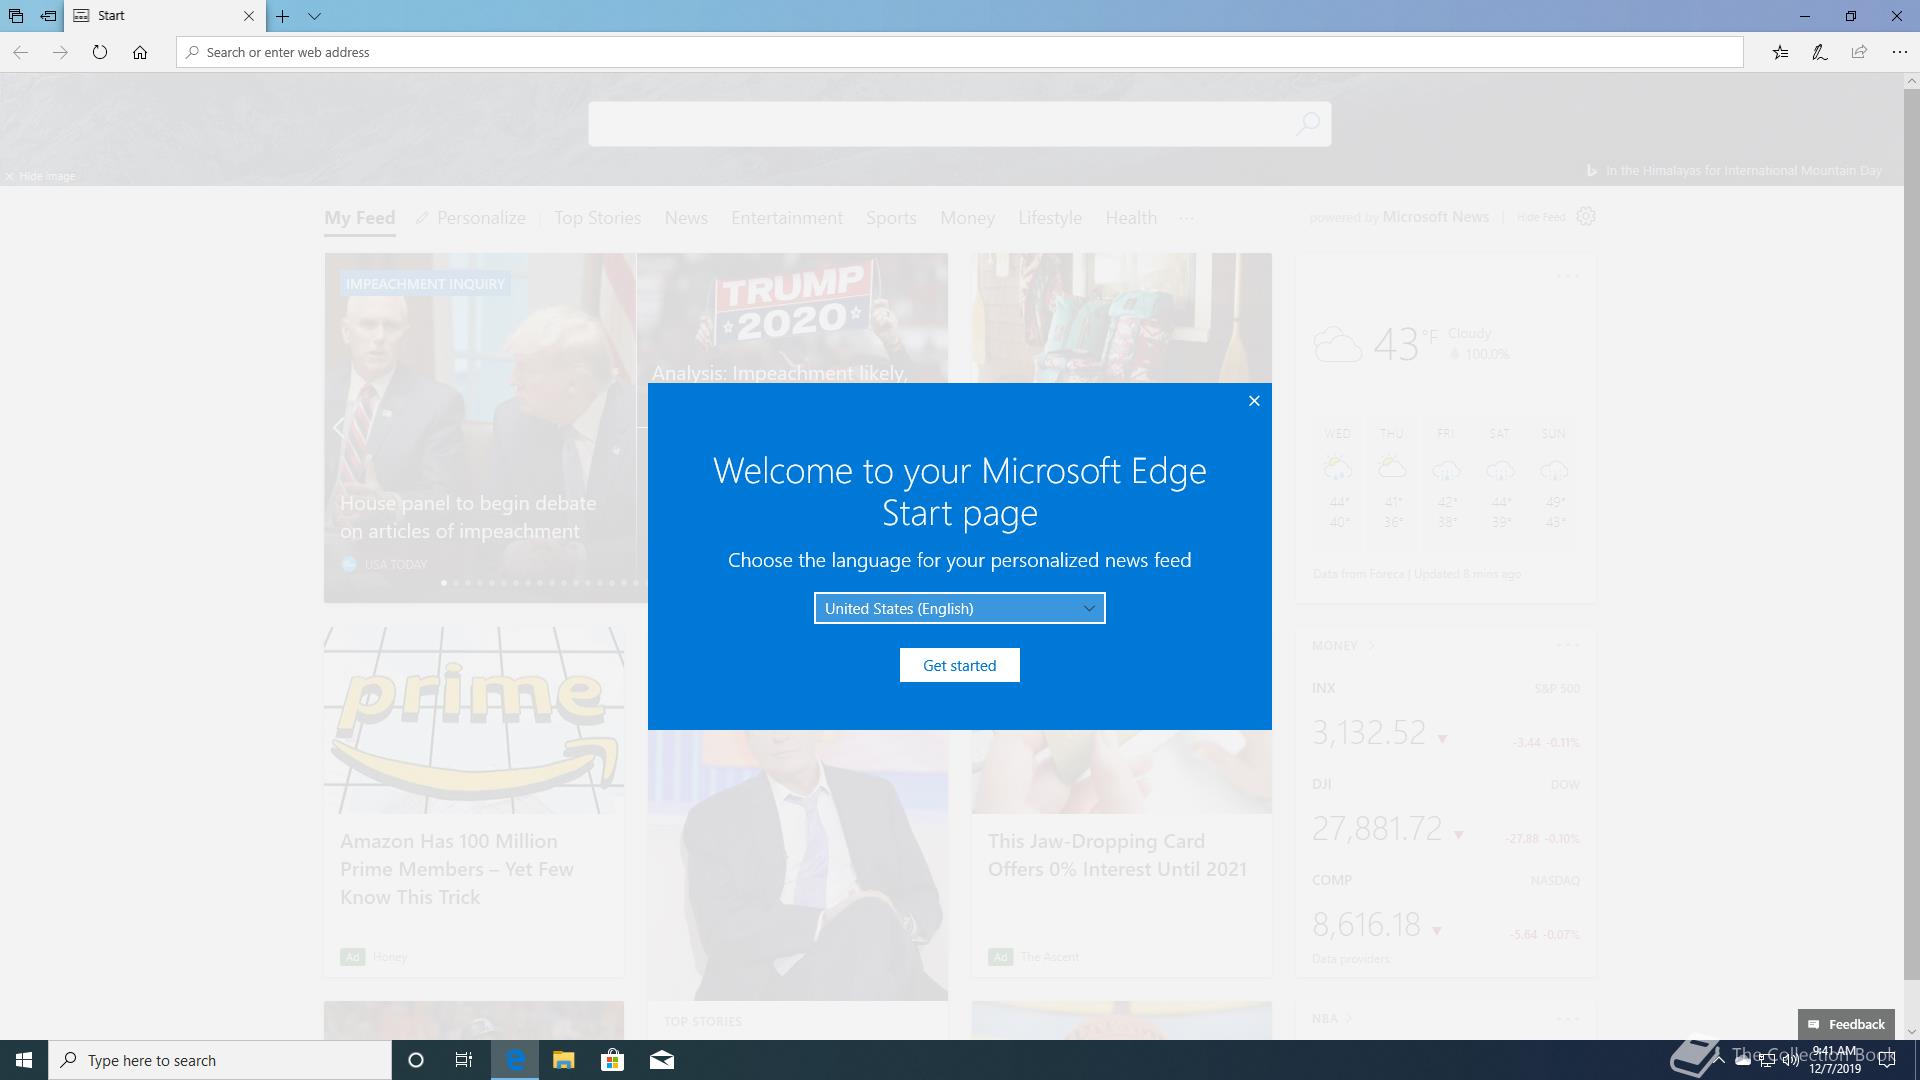The width and height of the screenshot is (1920, 1080).
Task: Switch to News tab
Action: [686, 218]
